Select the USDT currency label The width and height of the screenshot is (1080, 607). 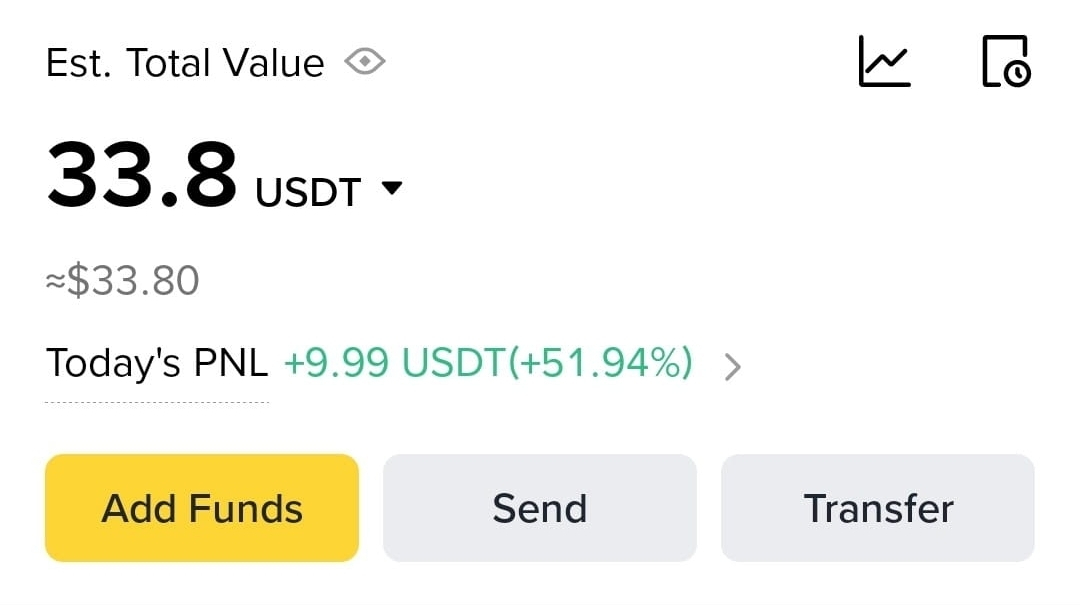pyautogui.click(x=308, y=192)
